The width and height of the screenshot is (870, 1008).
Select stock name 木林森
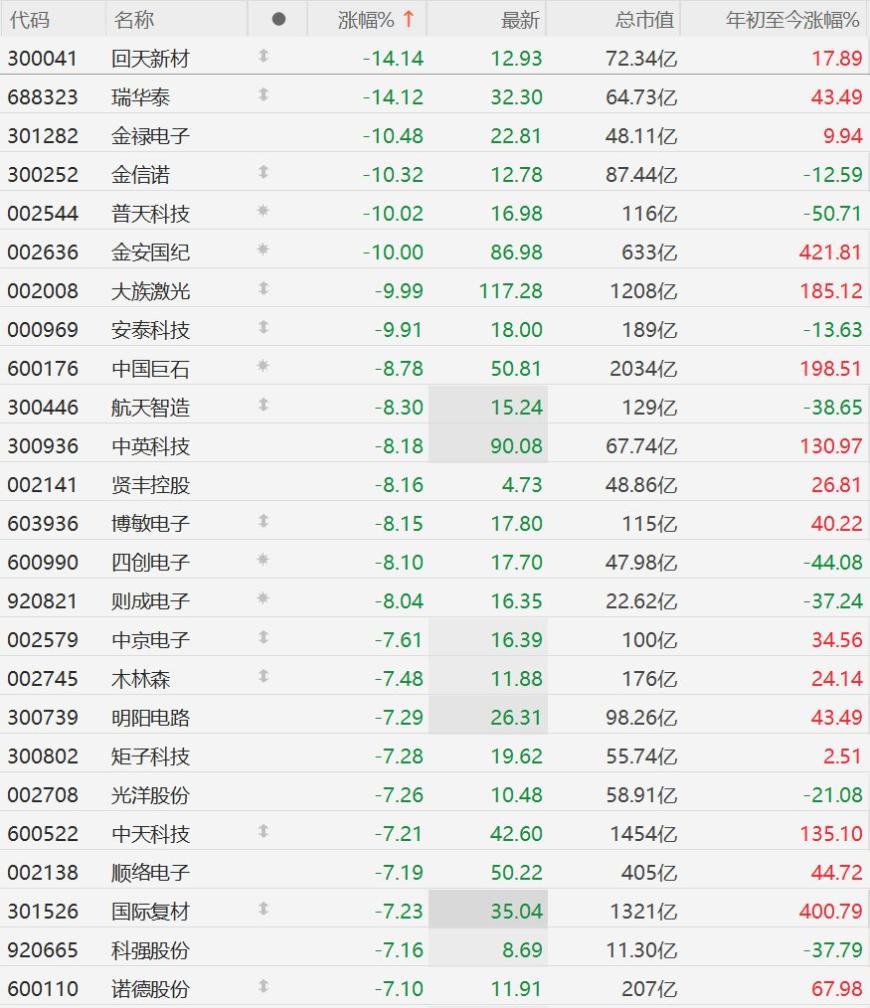tap(140, 679)
